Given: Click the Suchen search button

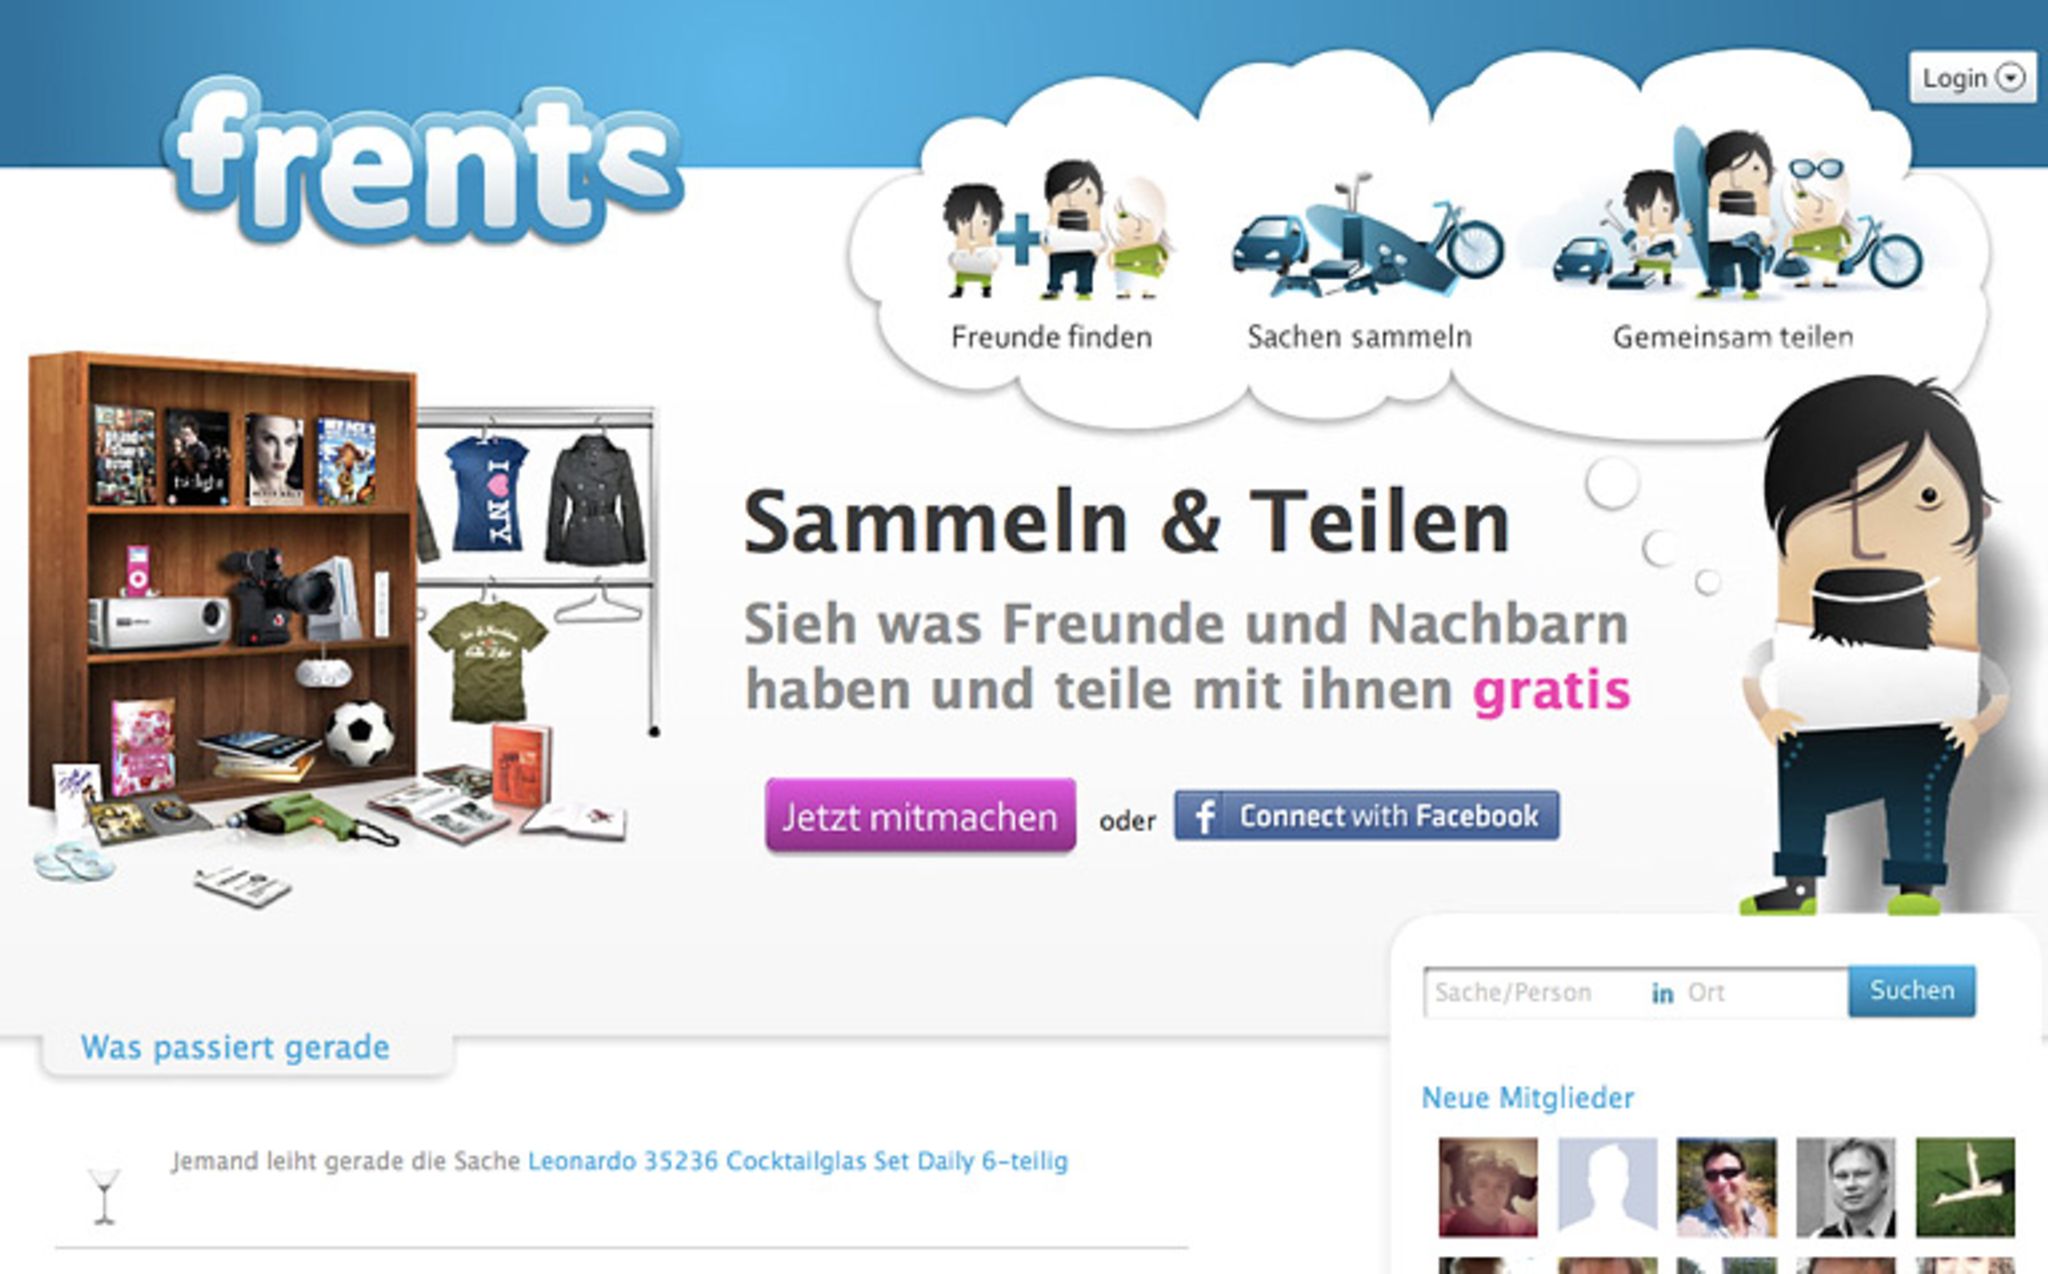Looking at the screenshot, I should pyautogui.click(x=1911, y=990).
